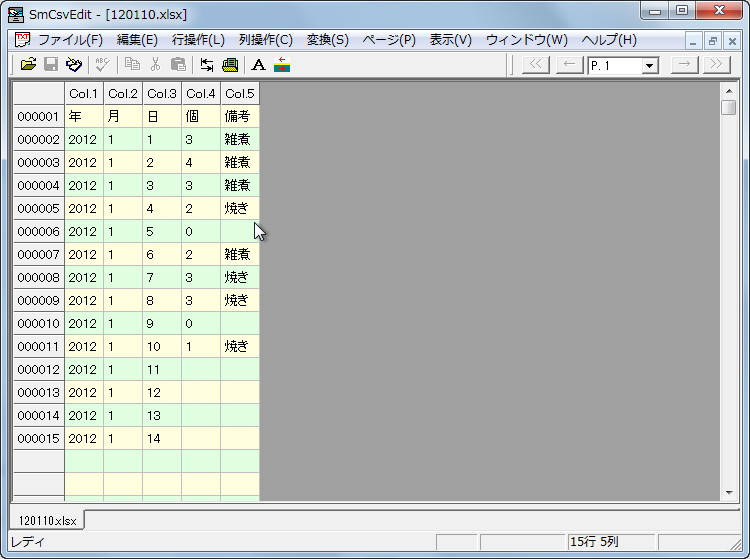
Task: Click the vertical scrollbar thumb
Action: click(729, 107)
